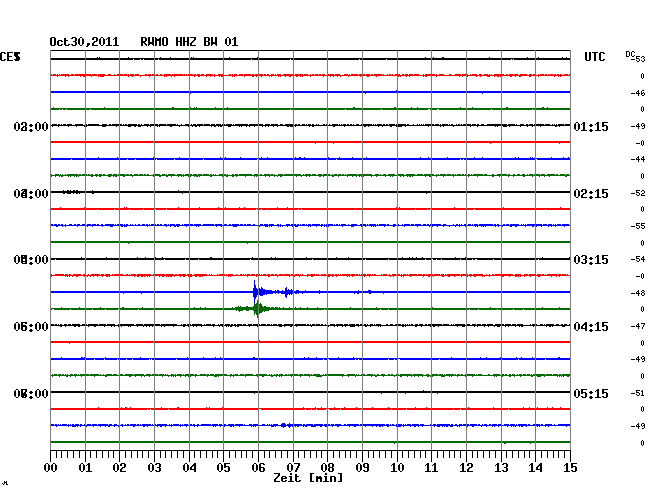Screen dimensions: 650x494
Task: Click the blue blip on the second-to-last trace
Action: click(x=286, y=425)
